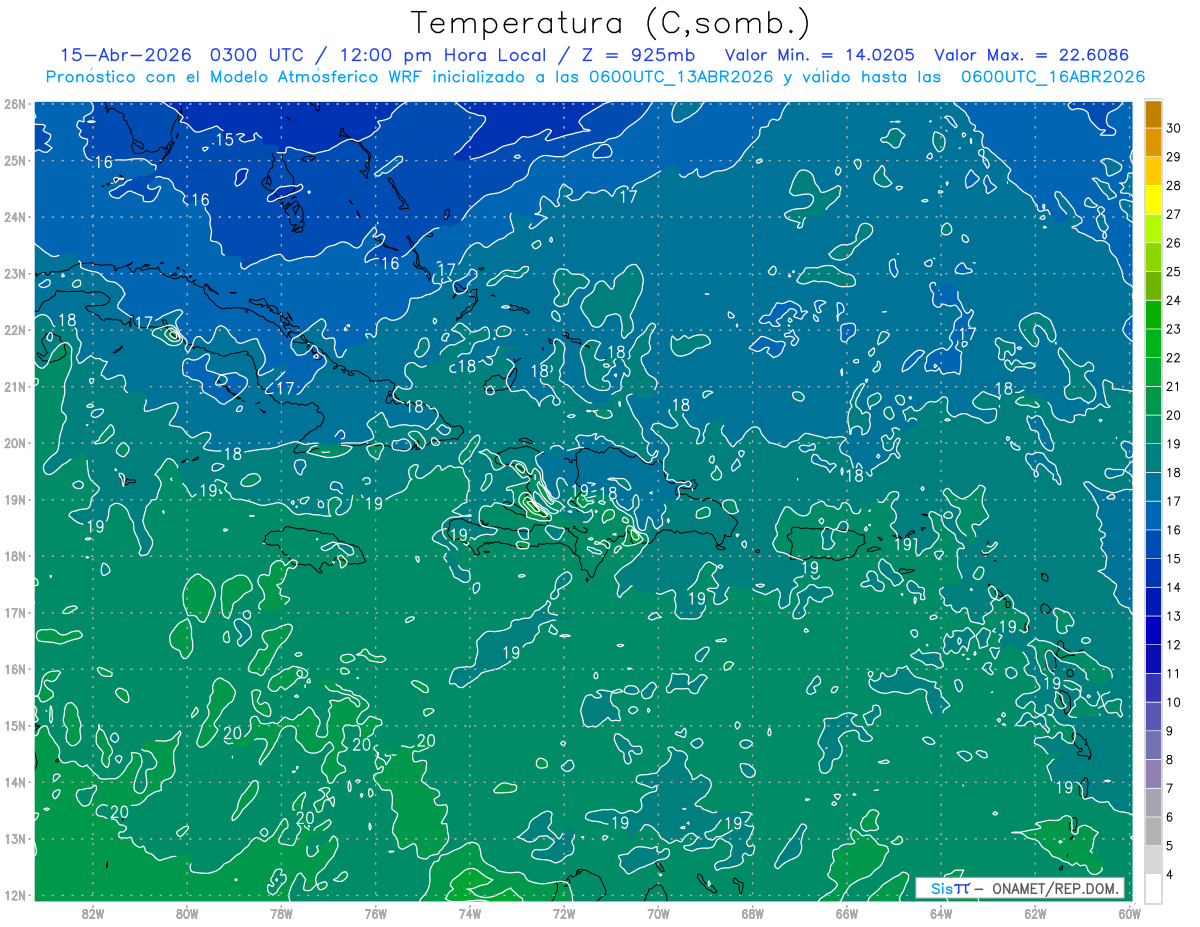This screenshot has height=927, width=1200.
Task: Click the SisPI ONAMET/REP.DOM. credit box
Action: pos(1021,888)
